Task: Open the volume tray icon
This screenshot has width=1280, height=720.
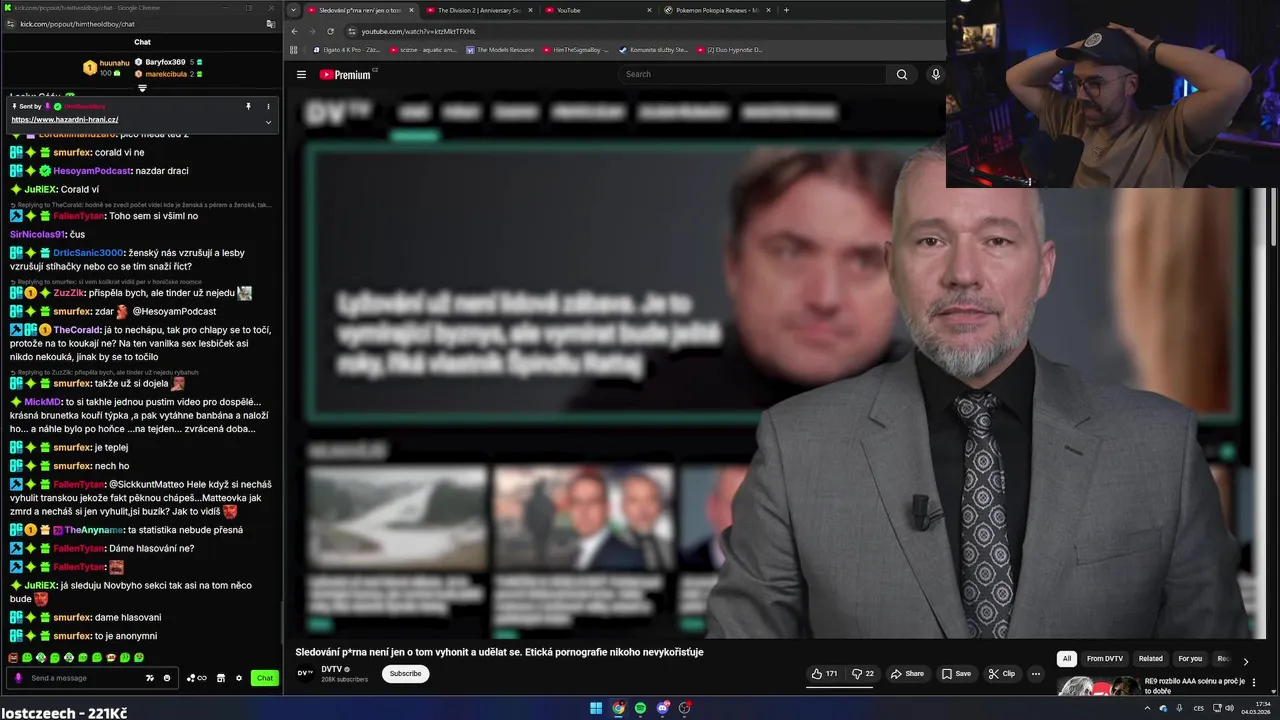Action: 1229,708
